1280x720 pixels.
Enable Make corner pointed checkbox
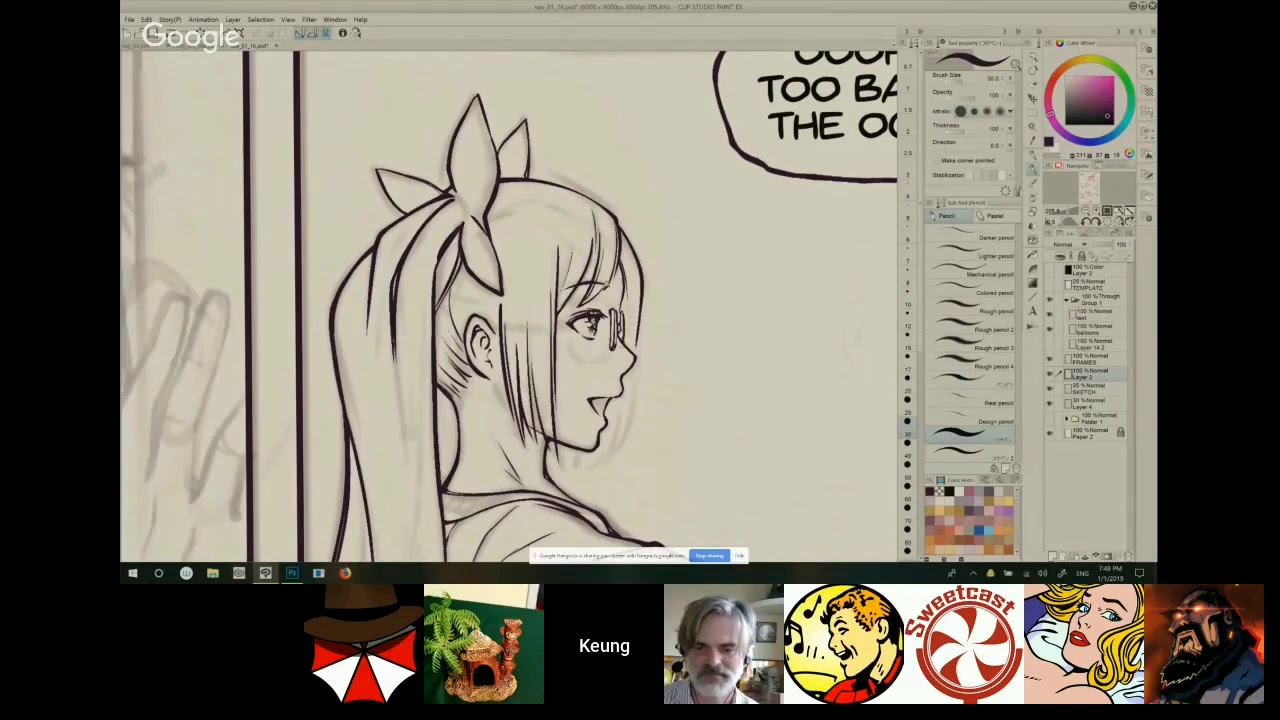[936, 160]
